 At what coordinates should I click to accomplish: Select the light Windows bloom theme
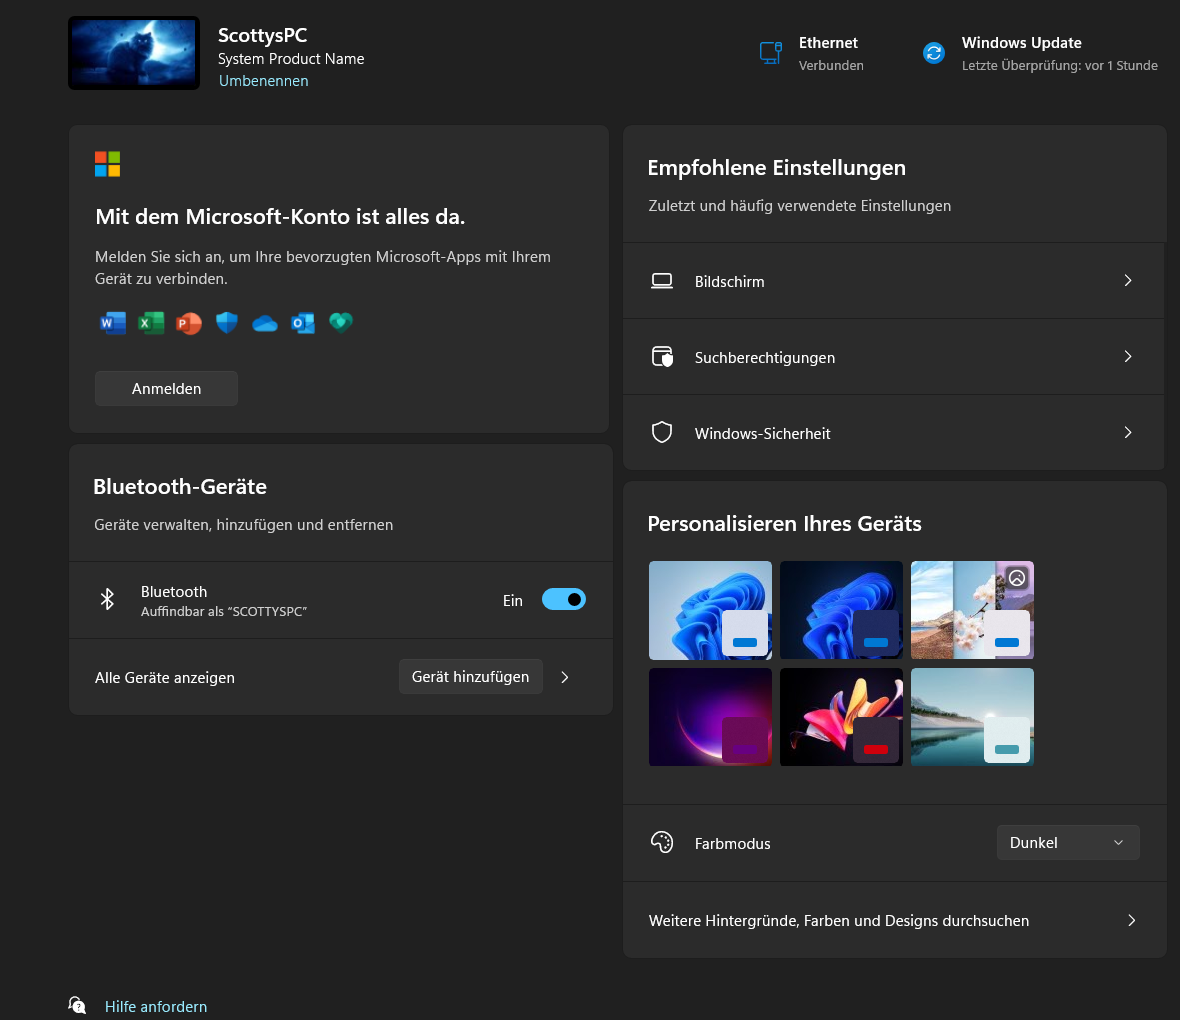pos(710,610)
